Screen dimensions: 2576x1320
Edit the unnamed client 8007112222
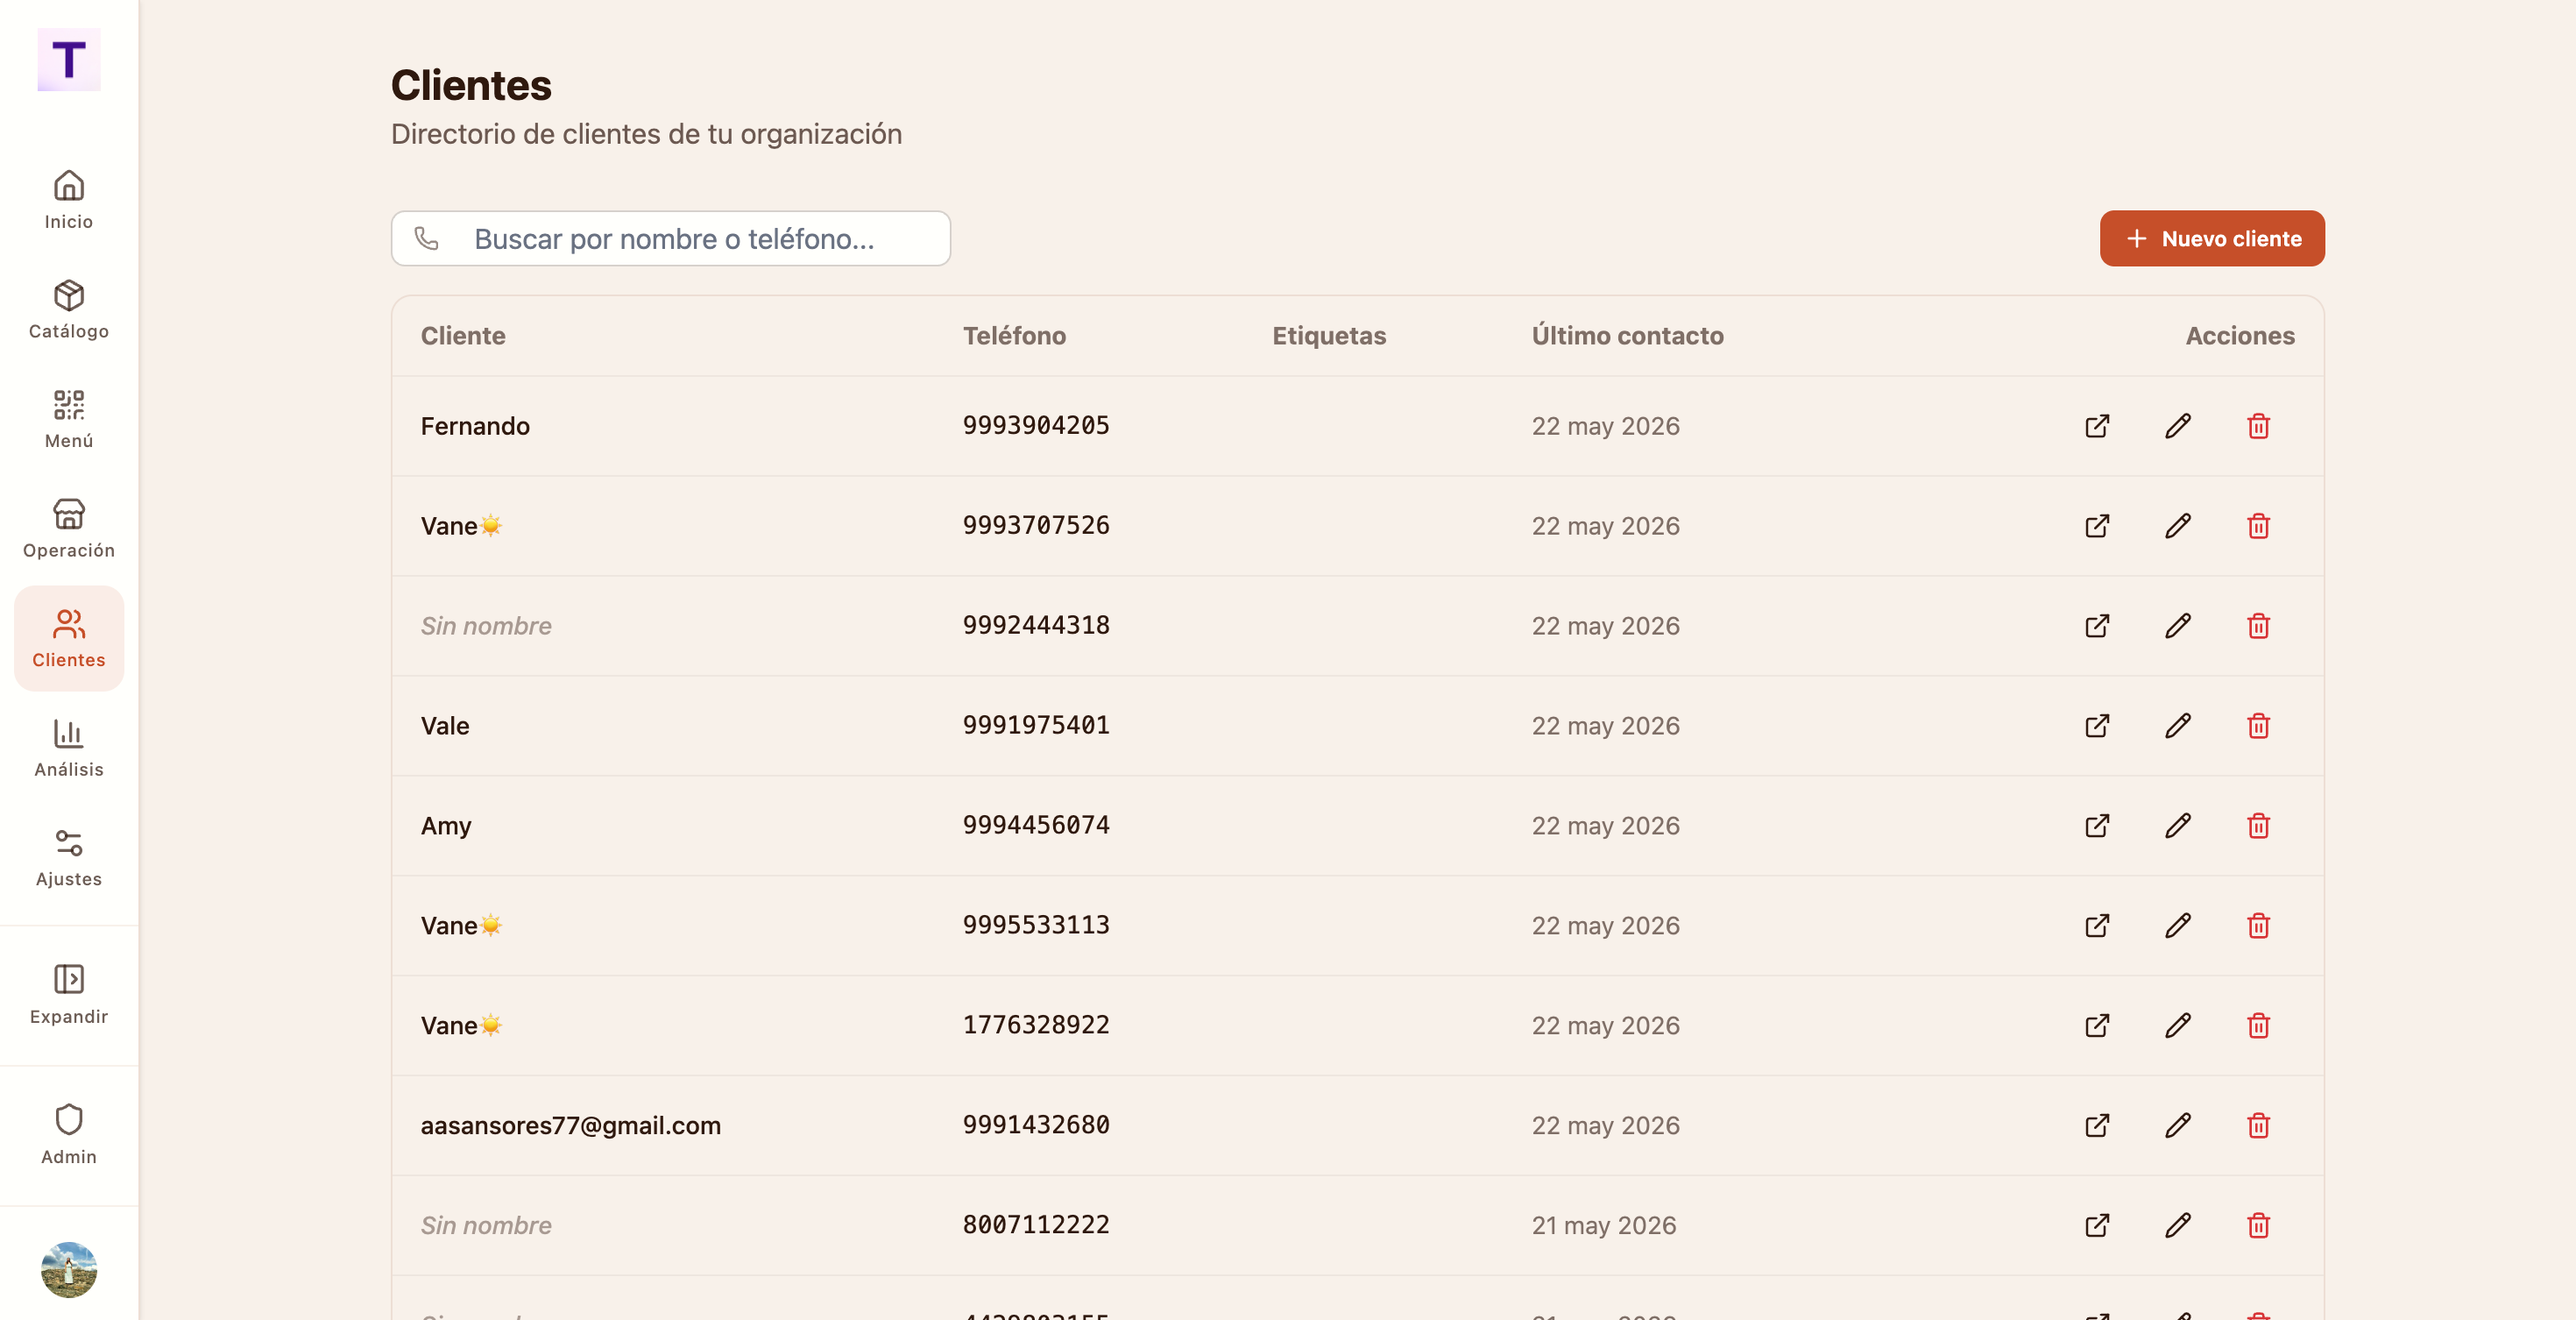2178,1226
